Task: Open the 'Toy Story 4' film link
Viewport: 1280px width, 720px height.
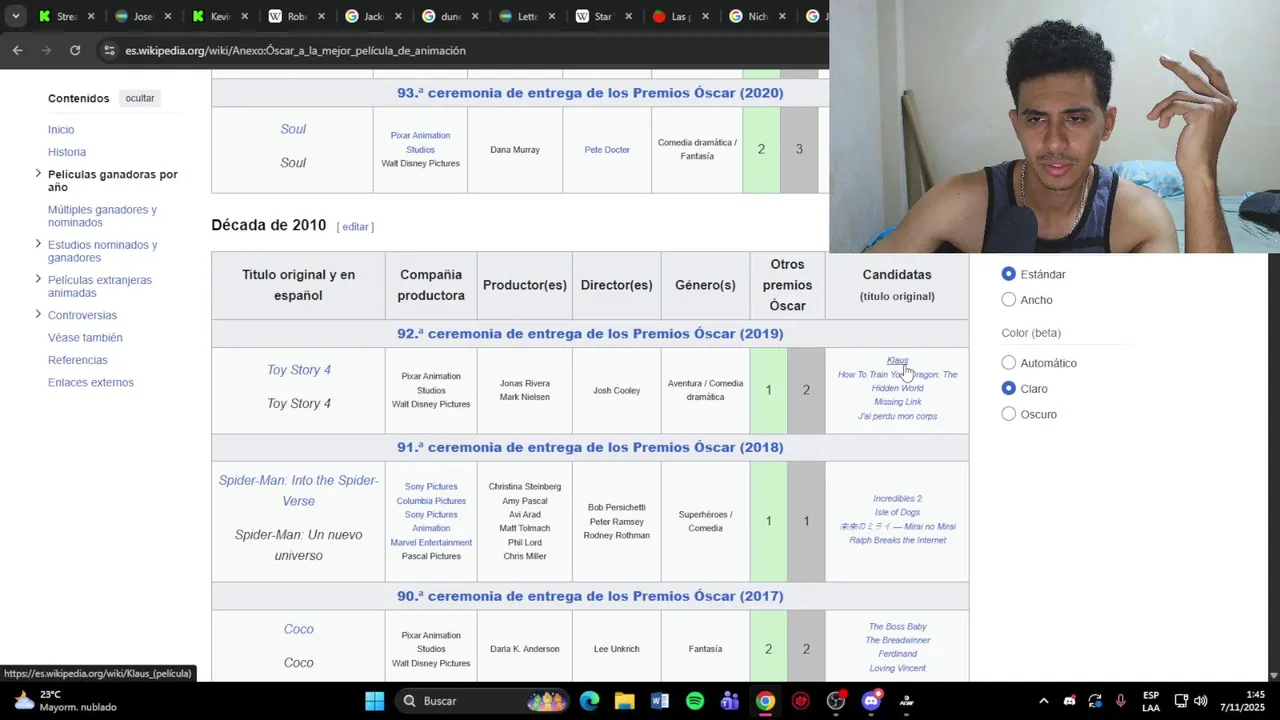Action: (x=299, y=370)
